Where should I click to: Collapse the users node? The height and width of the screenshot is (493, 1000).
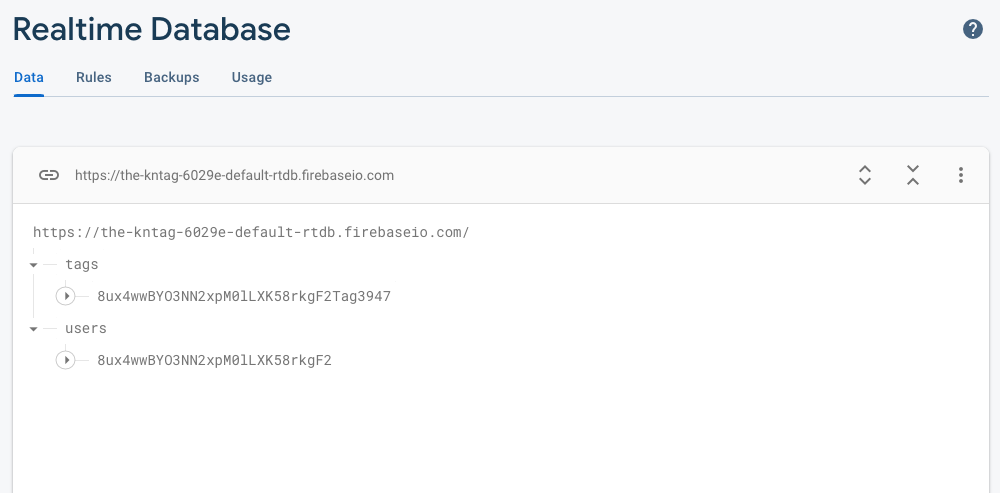click(34, 329)
